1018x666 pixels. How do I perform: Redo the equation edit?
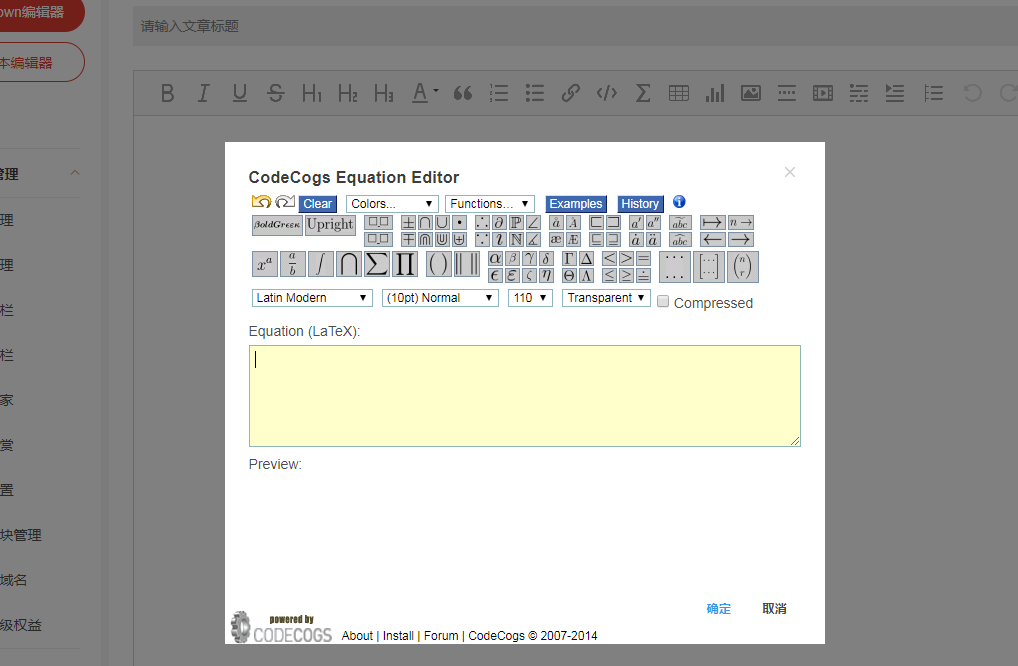click(x=285, y=202)
